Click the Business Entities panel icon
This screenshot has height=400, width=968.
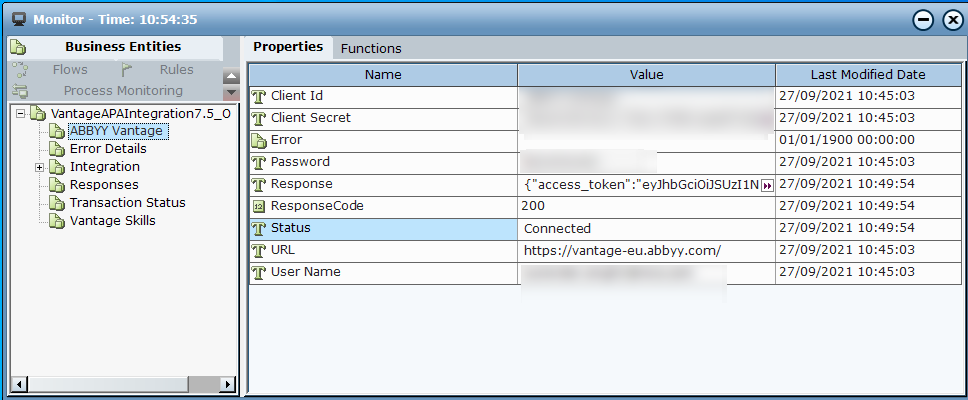pyautogui.click(x=19, y=47)
